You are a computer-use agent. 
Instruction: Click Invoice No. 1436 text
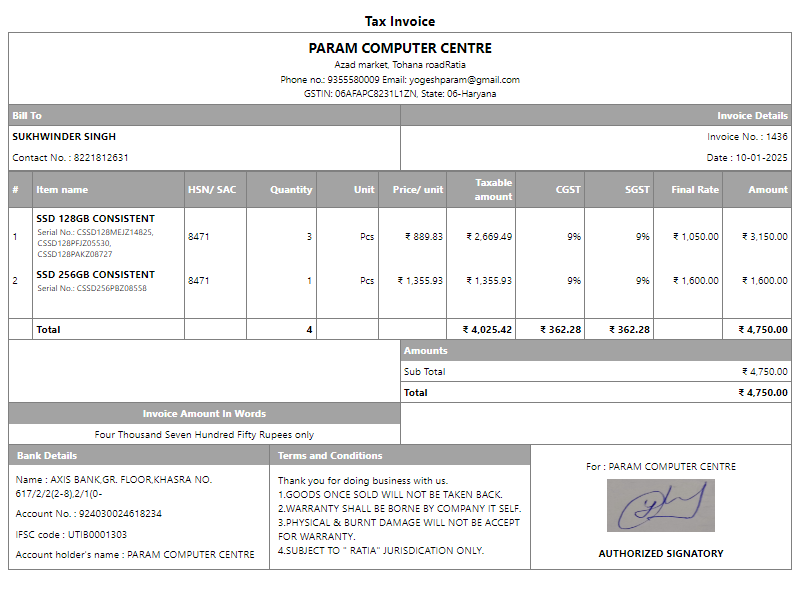coord(747,137)
